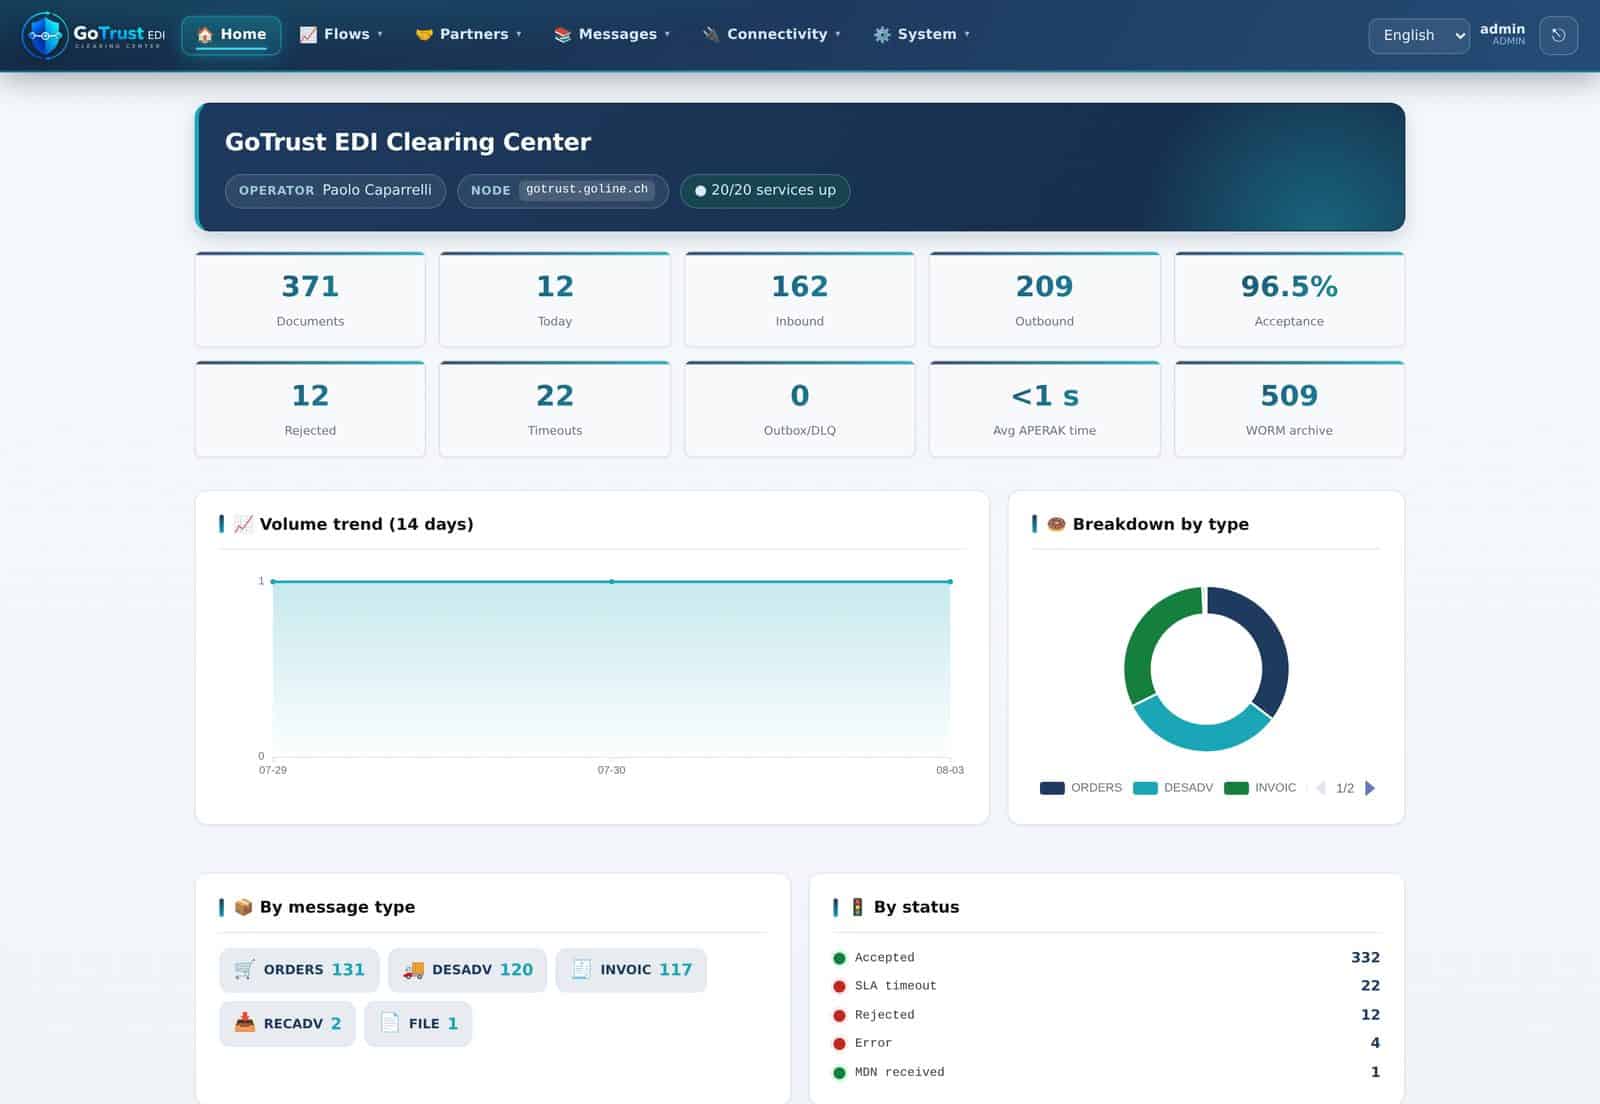
Task: Open the Avg APERAK time card
Action: 1045,409
